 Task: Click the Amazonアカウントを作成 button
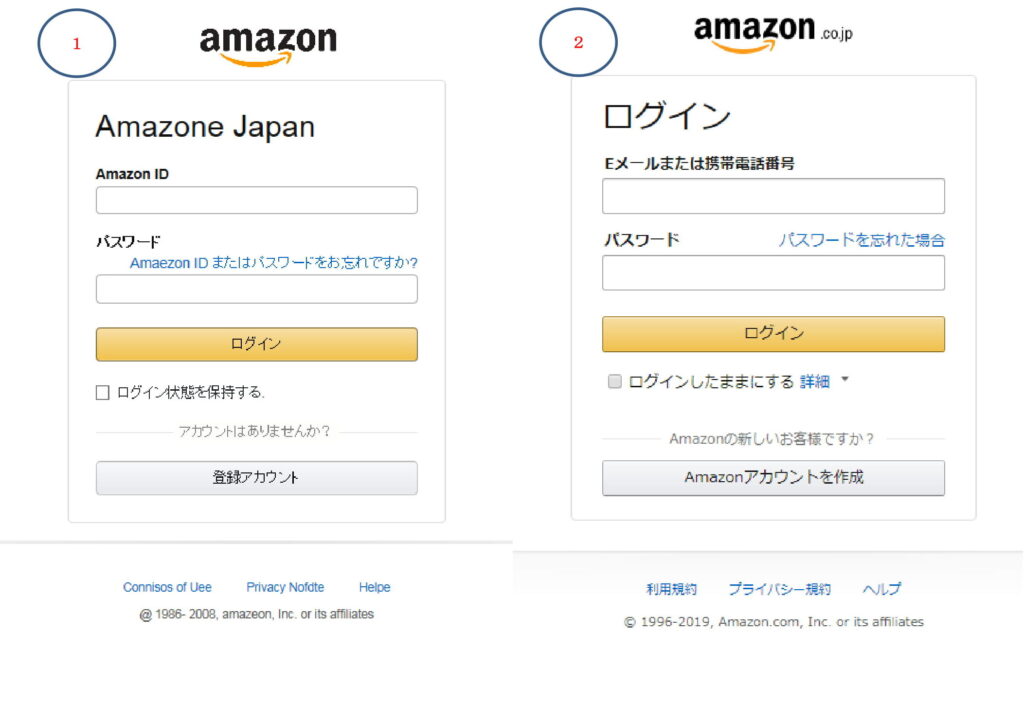tap(773, 478)
